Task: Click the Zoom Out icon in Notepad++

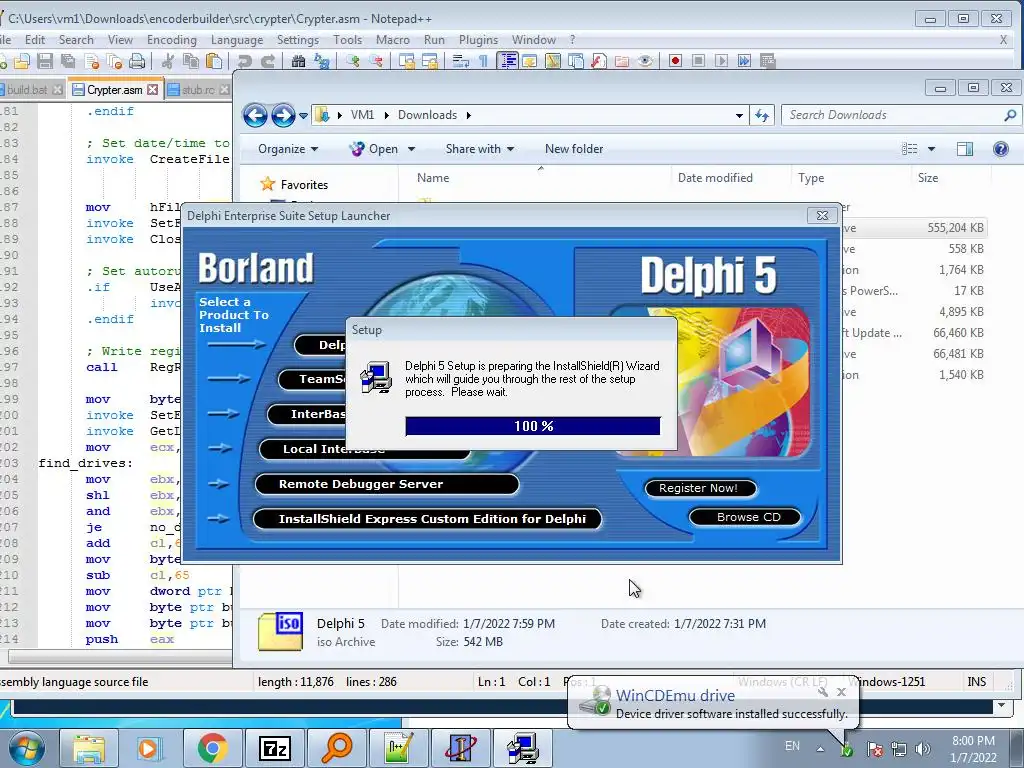Action: click(x=376, y=61)
